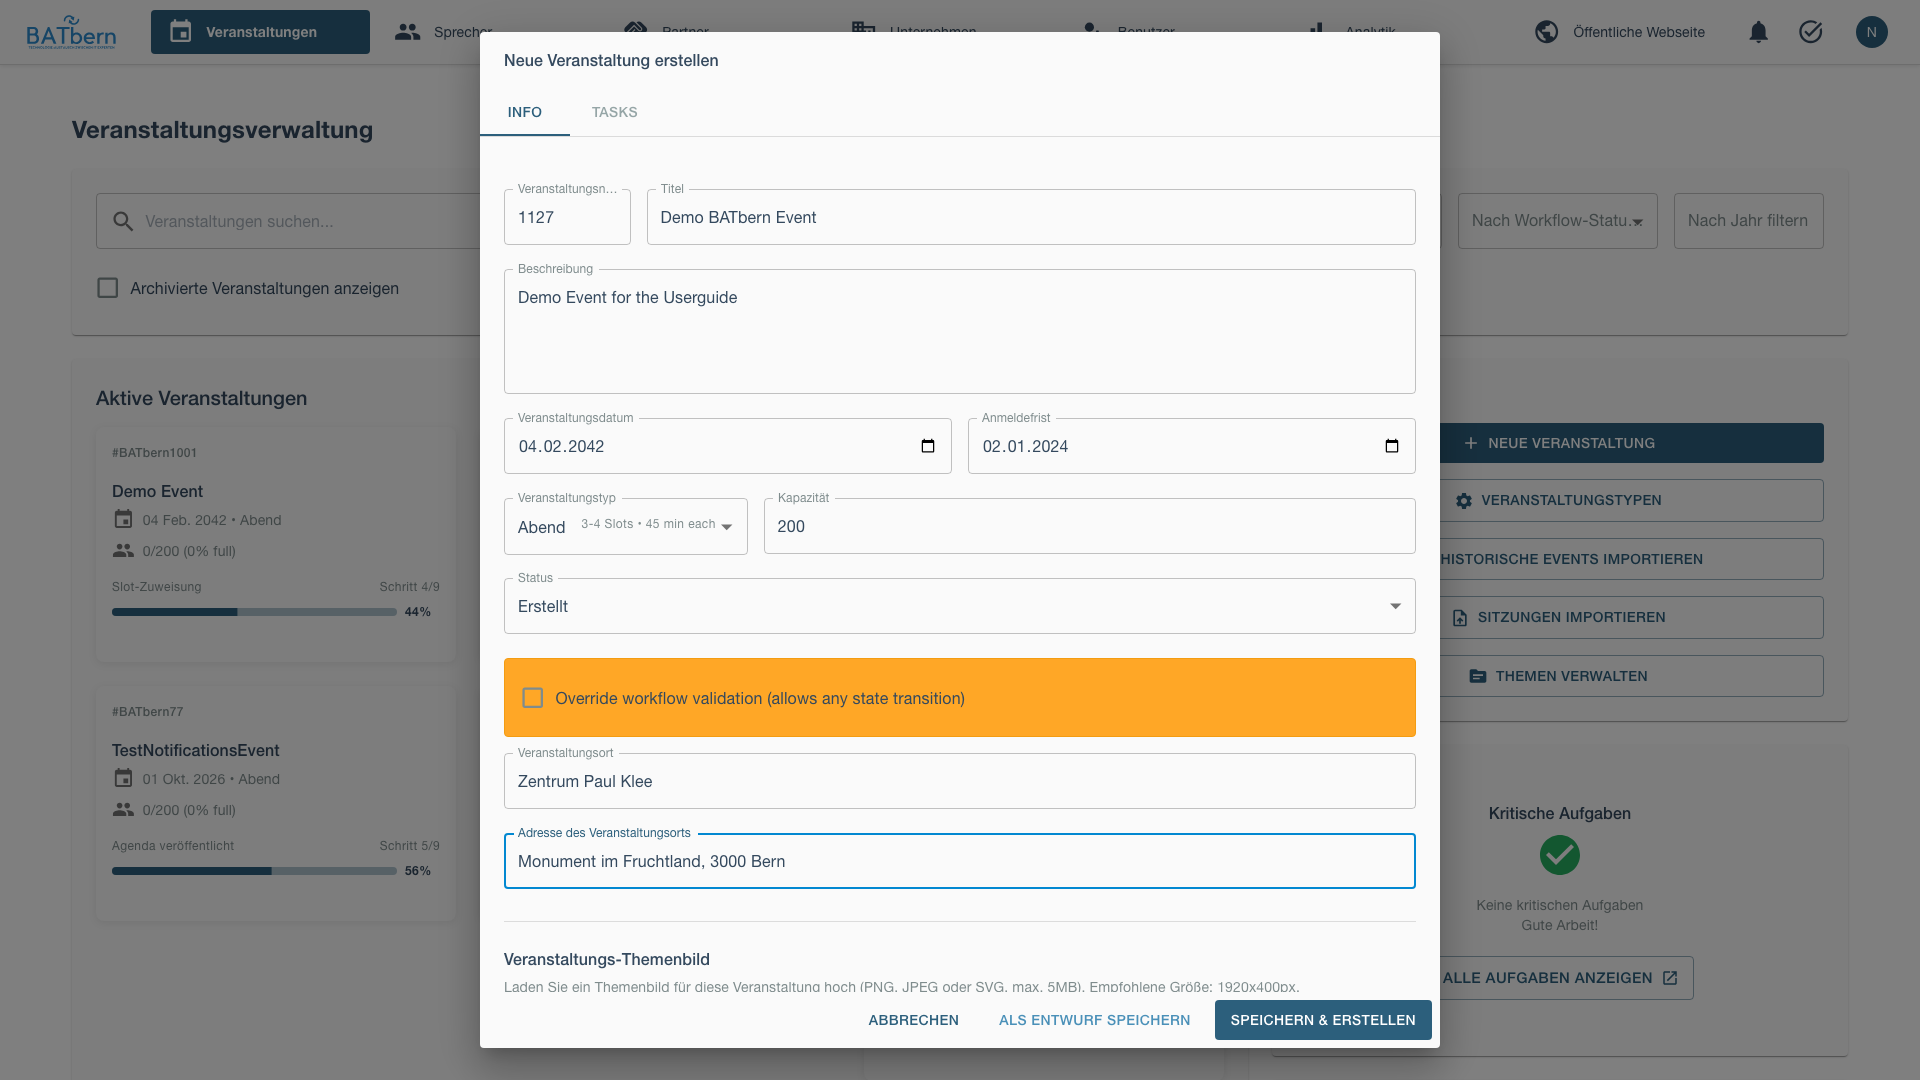Viewport: 1920px width, 1080px height.
Task: Open the notifications bell icon
Action: click(1758, 32)
